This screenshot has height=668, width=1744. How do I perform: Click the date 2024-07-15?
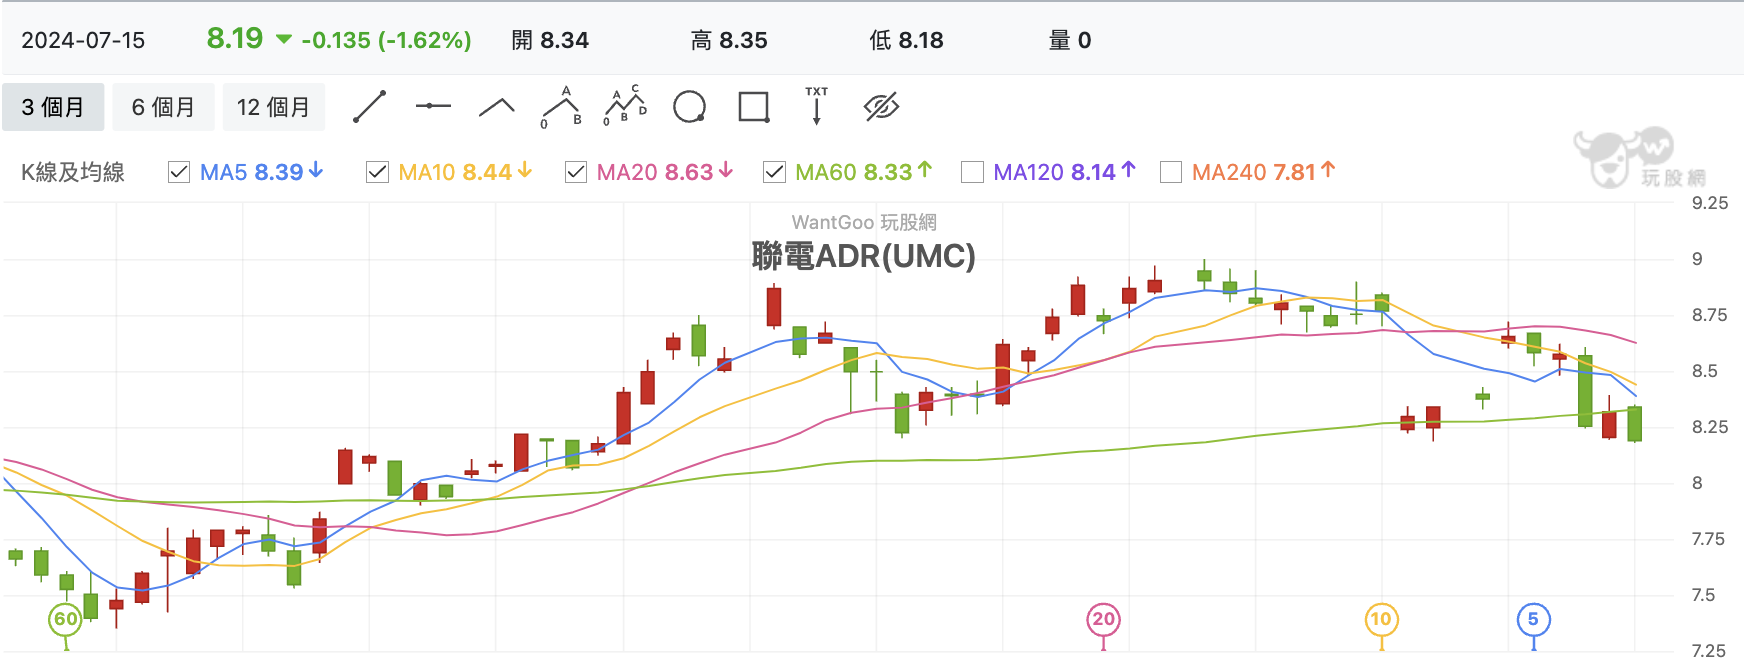[x=83, y=40]
